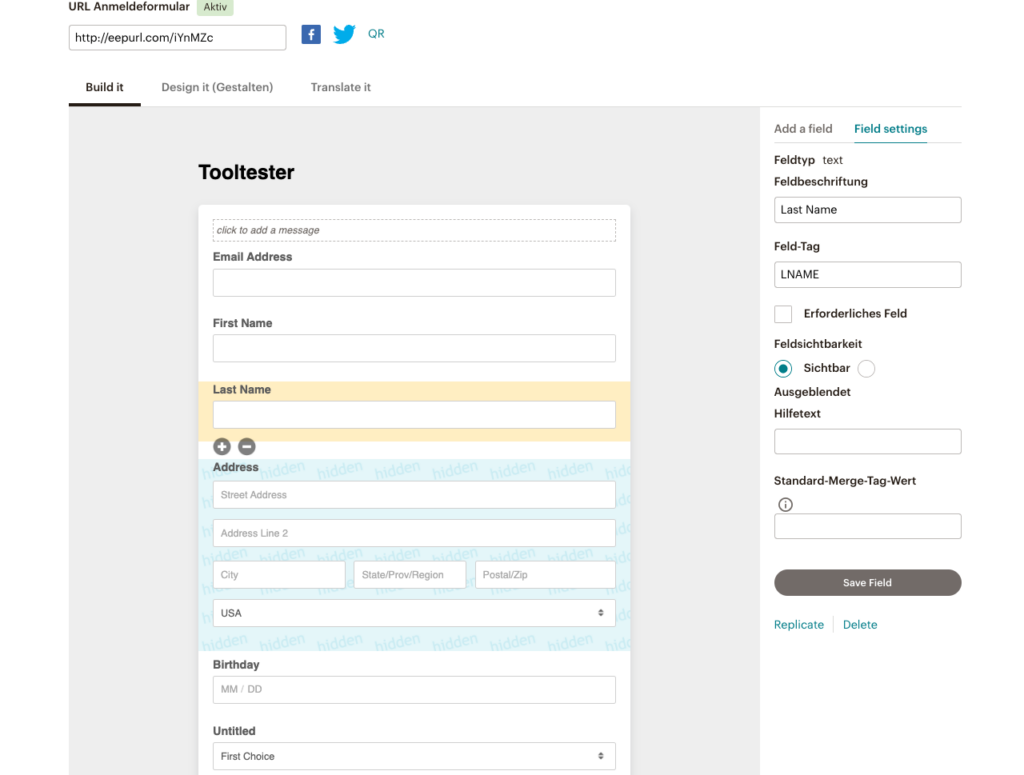
Task: Share the form on Facebook
Action: (311, 34)
